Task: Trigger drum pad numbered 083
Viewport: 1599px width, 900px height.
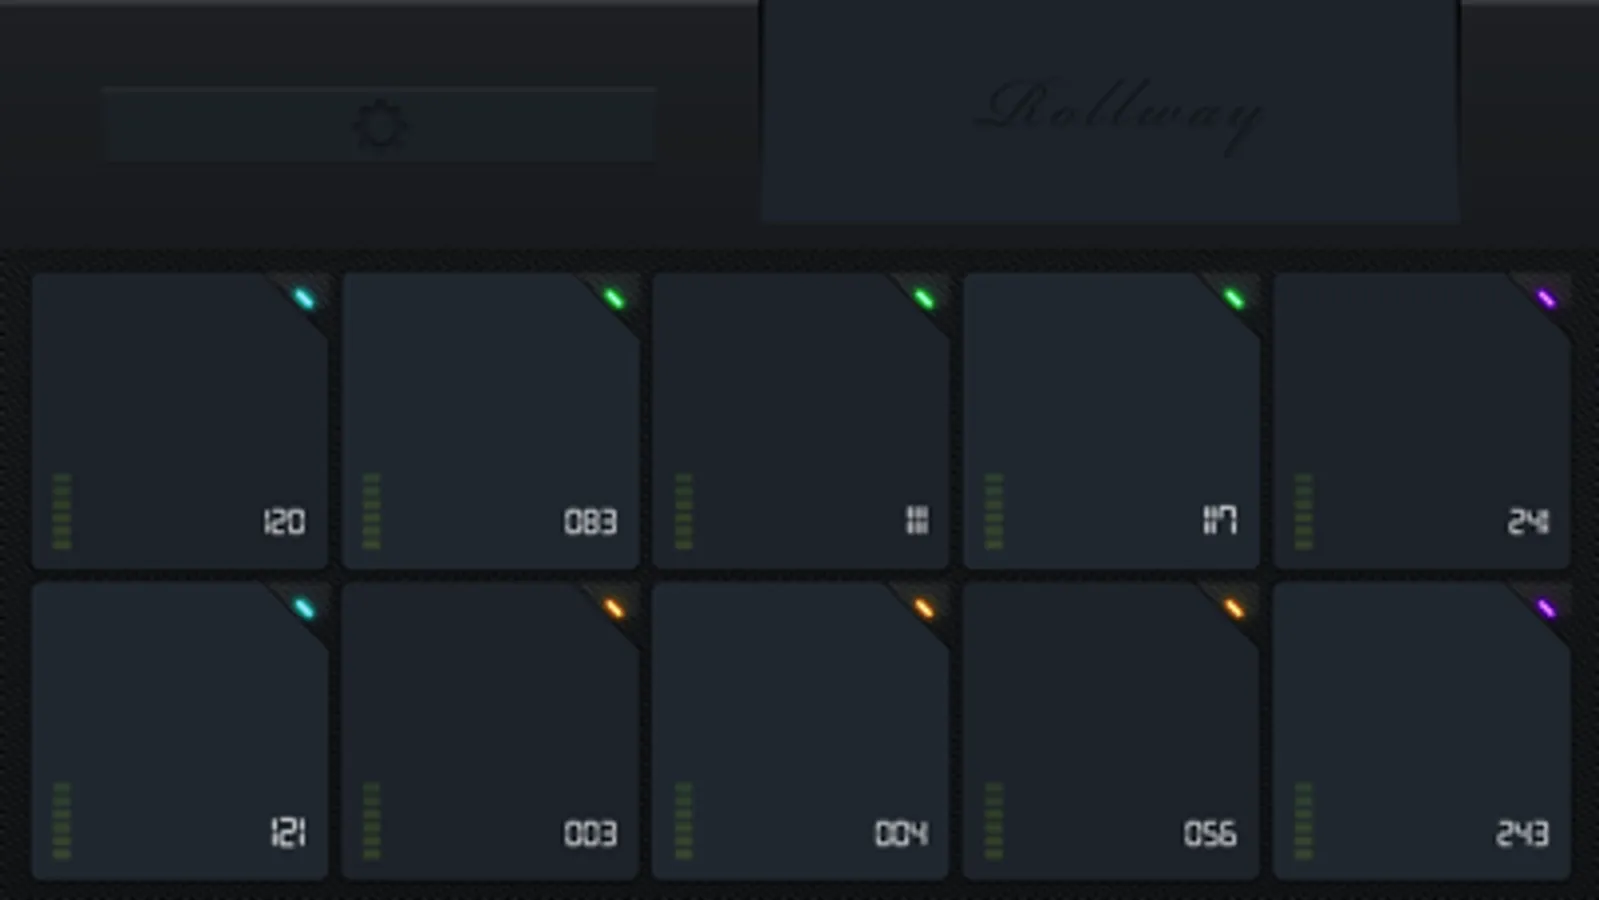Action: pos(490,421)
